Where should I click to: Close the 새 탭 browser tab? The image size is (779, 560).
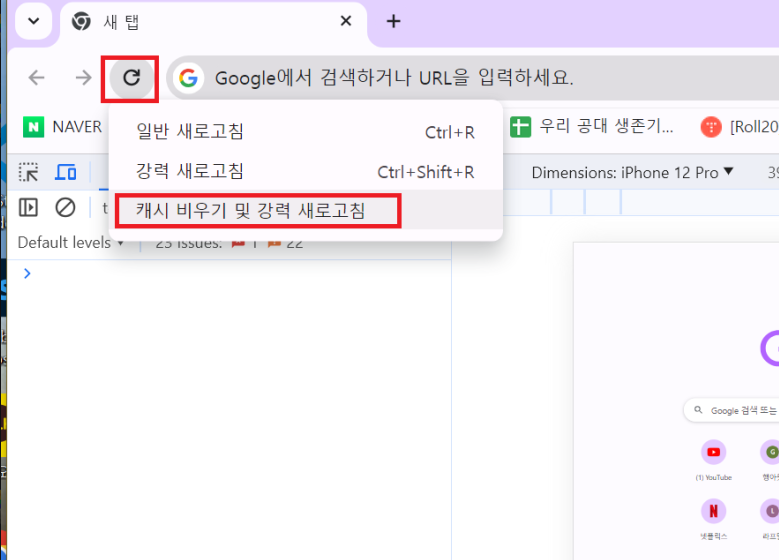click(x=346, y=21)
